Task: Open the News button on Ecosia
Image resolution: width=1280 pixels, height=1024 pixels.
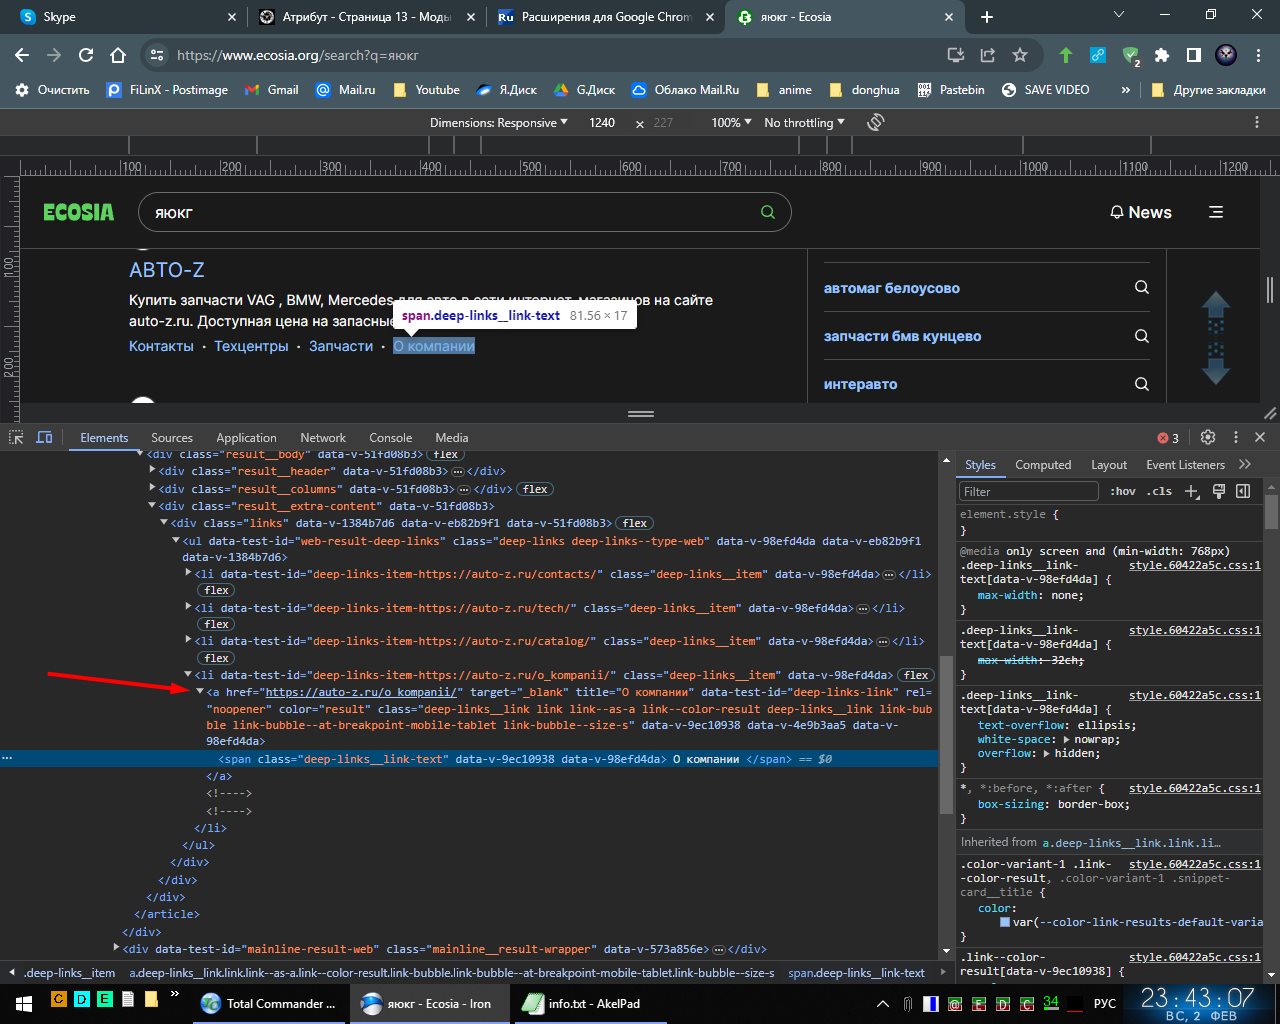Action: (1141, 212)
